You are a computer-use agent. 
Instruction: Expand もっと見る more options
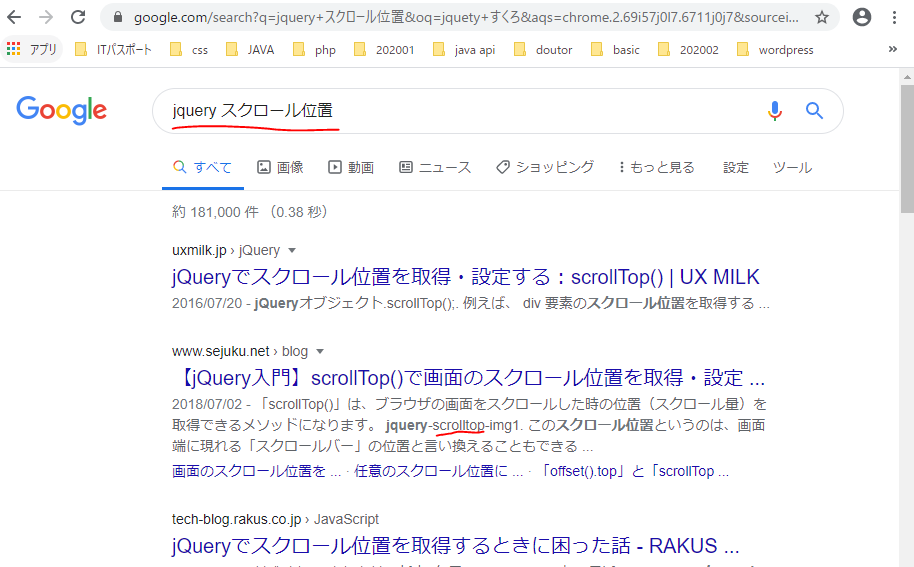point(657,168)
